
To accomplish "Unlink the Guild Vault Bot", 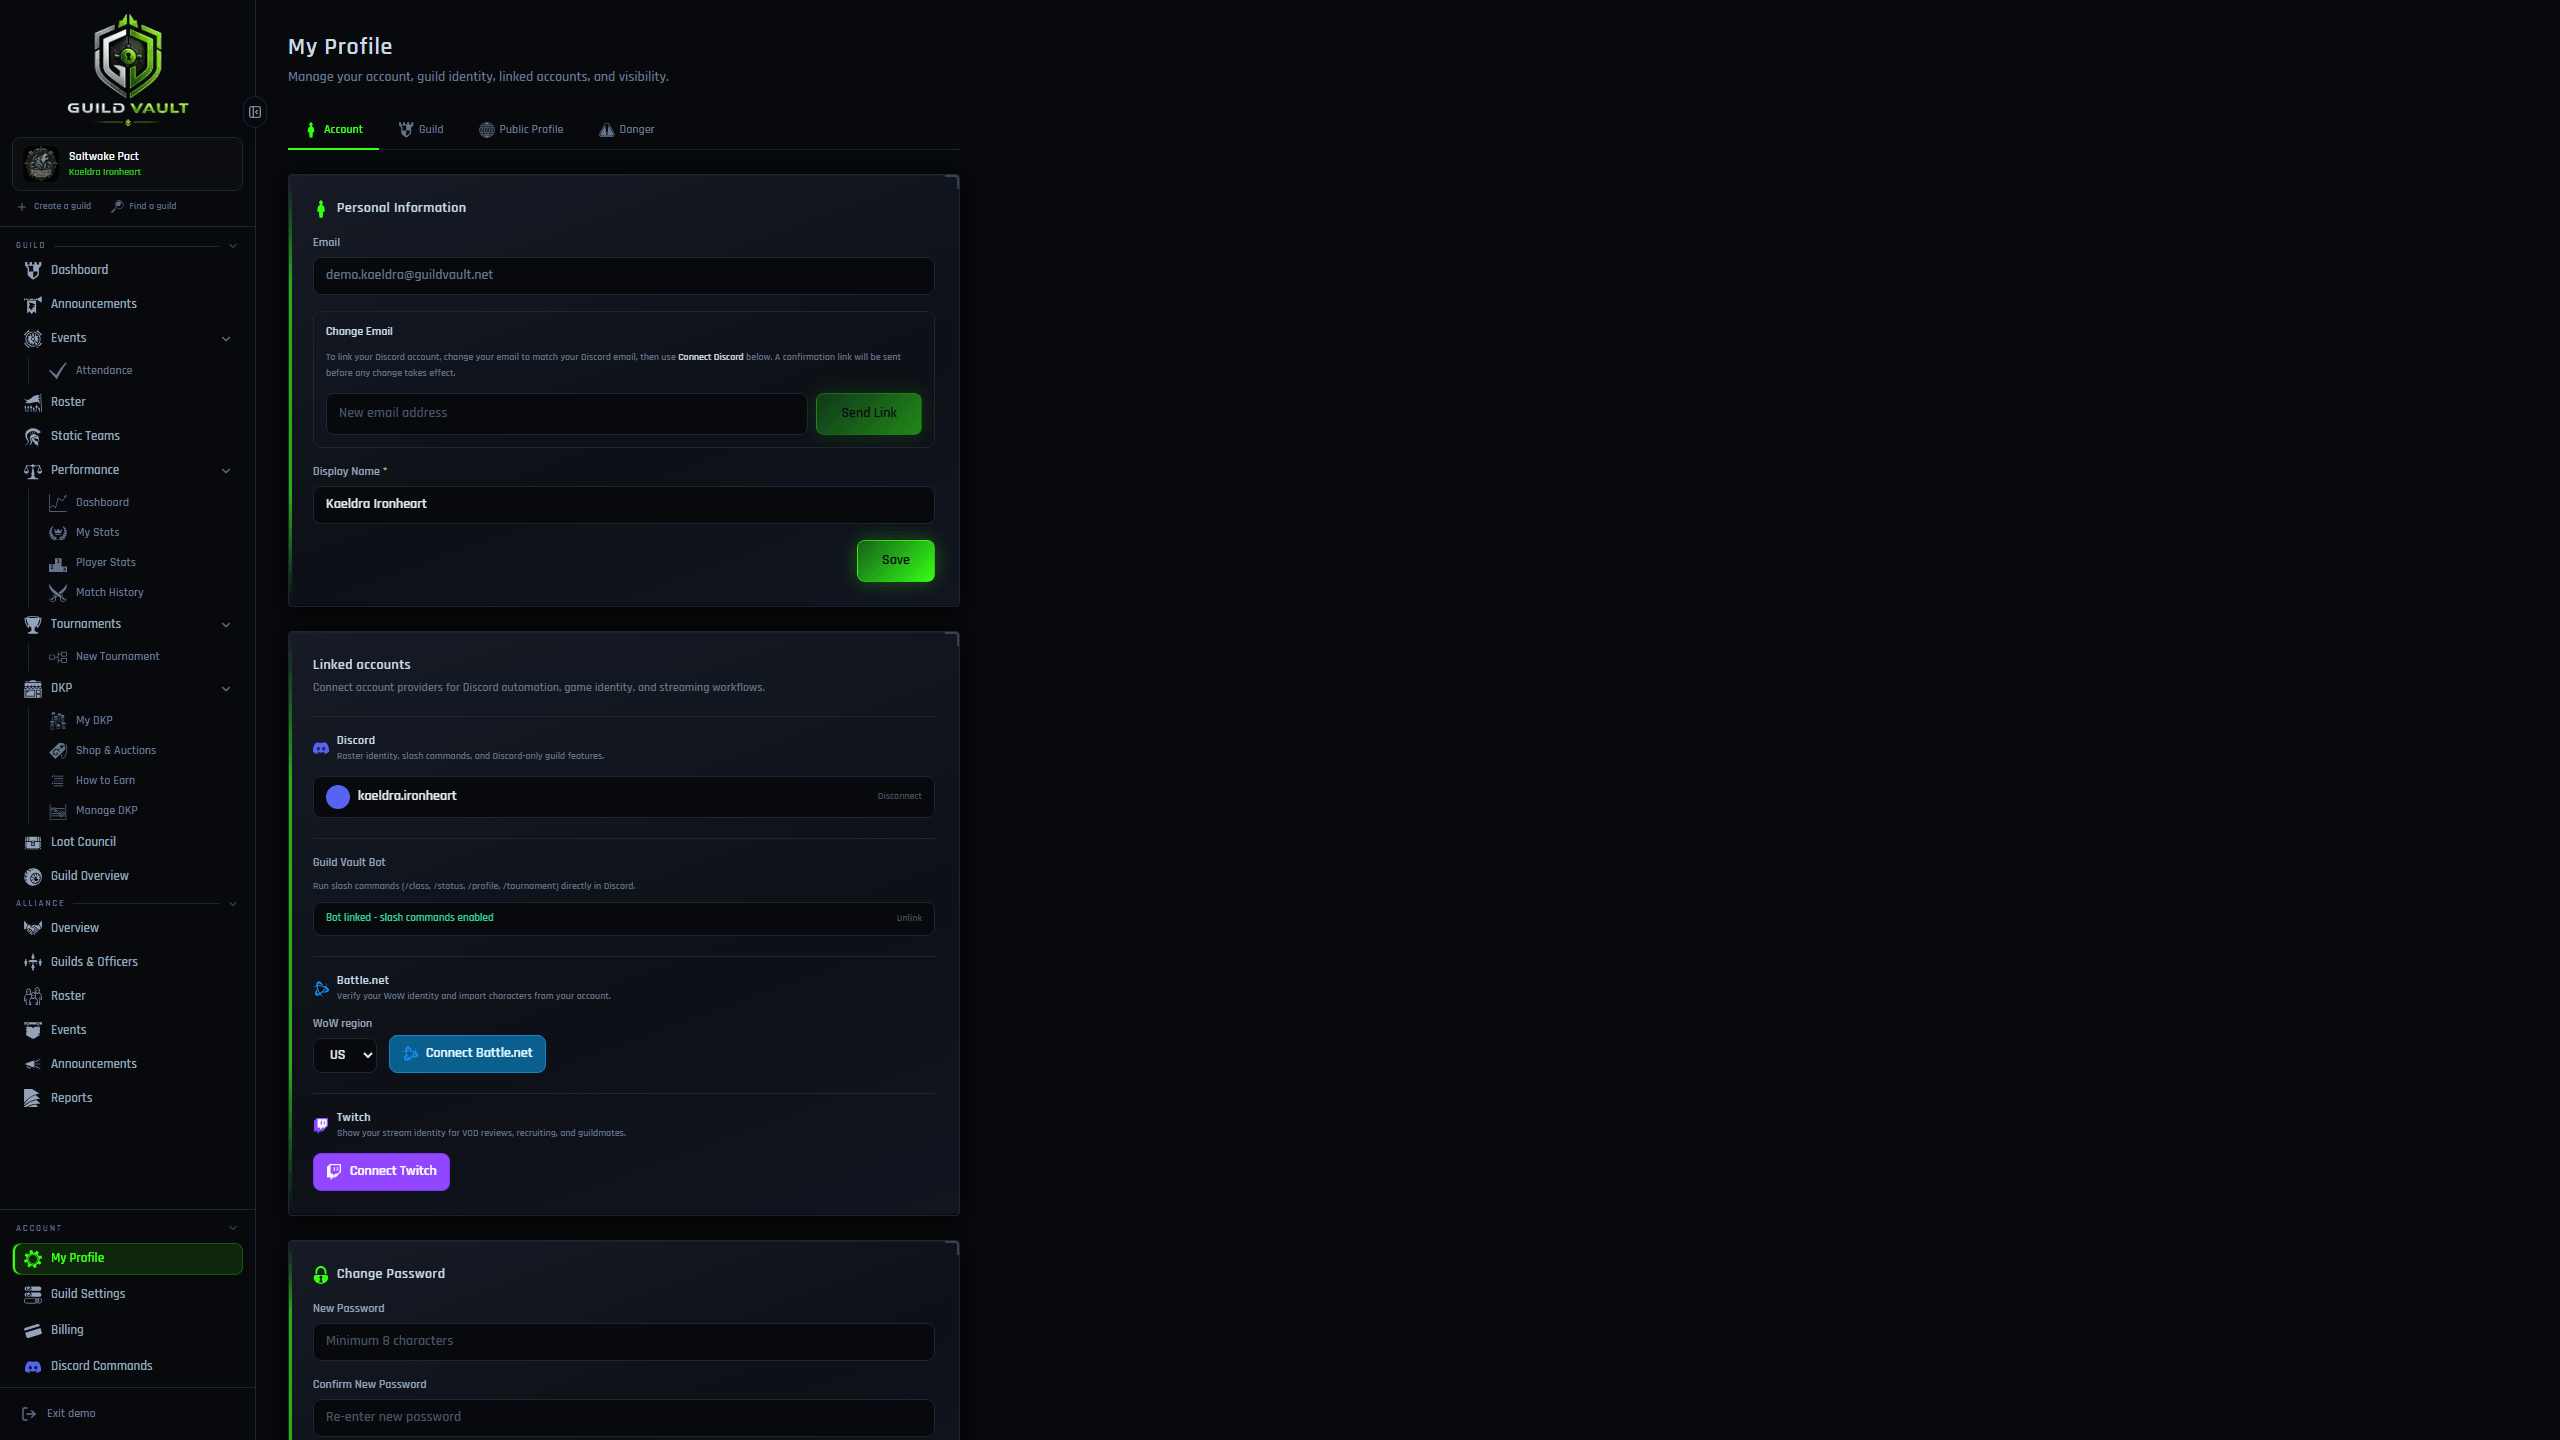I will pos(909,918).
